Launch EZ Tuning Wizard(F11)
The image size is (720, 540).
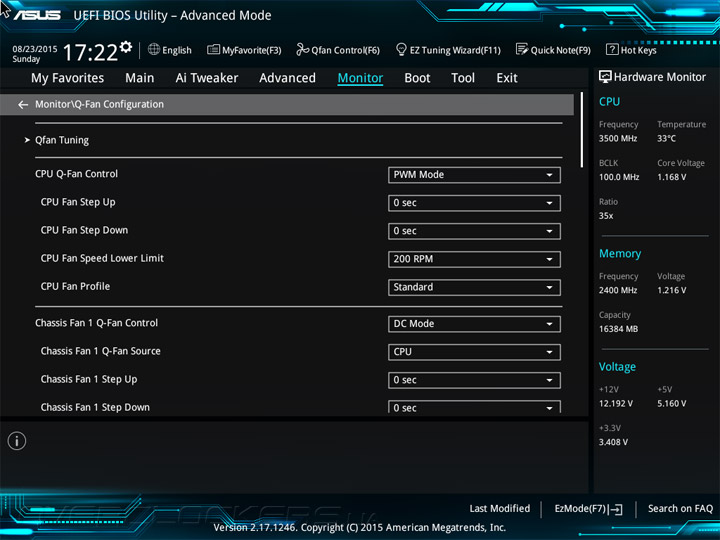(448, 50)
